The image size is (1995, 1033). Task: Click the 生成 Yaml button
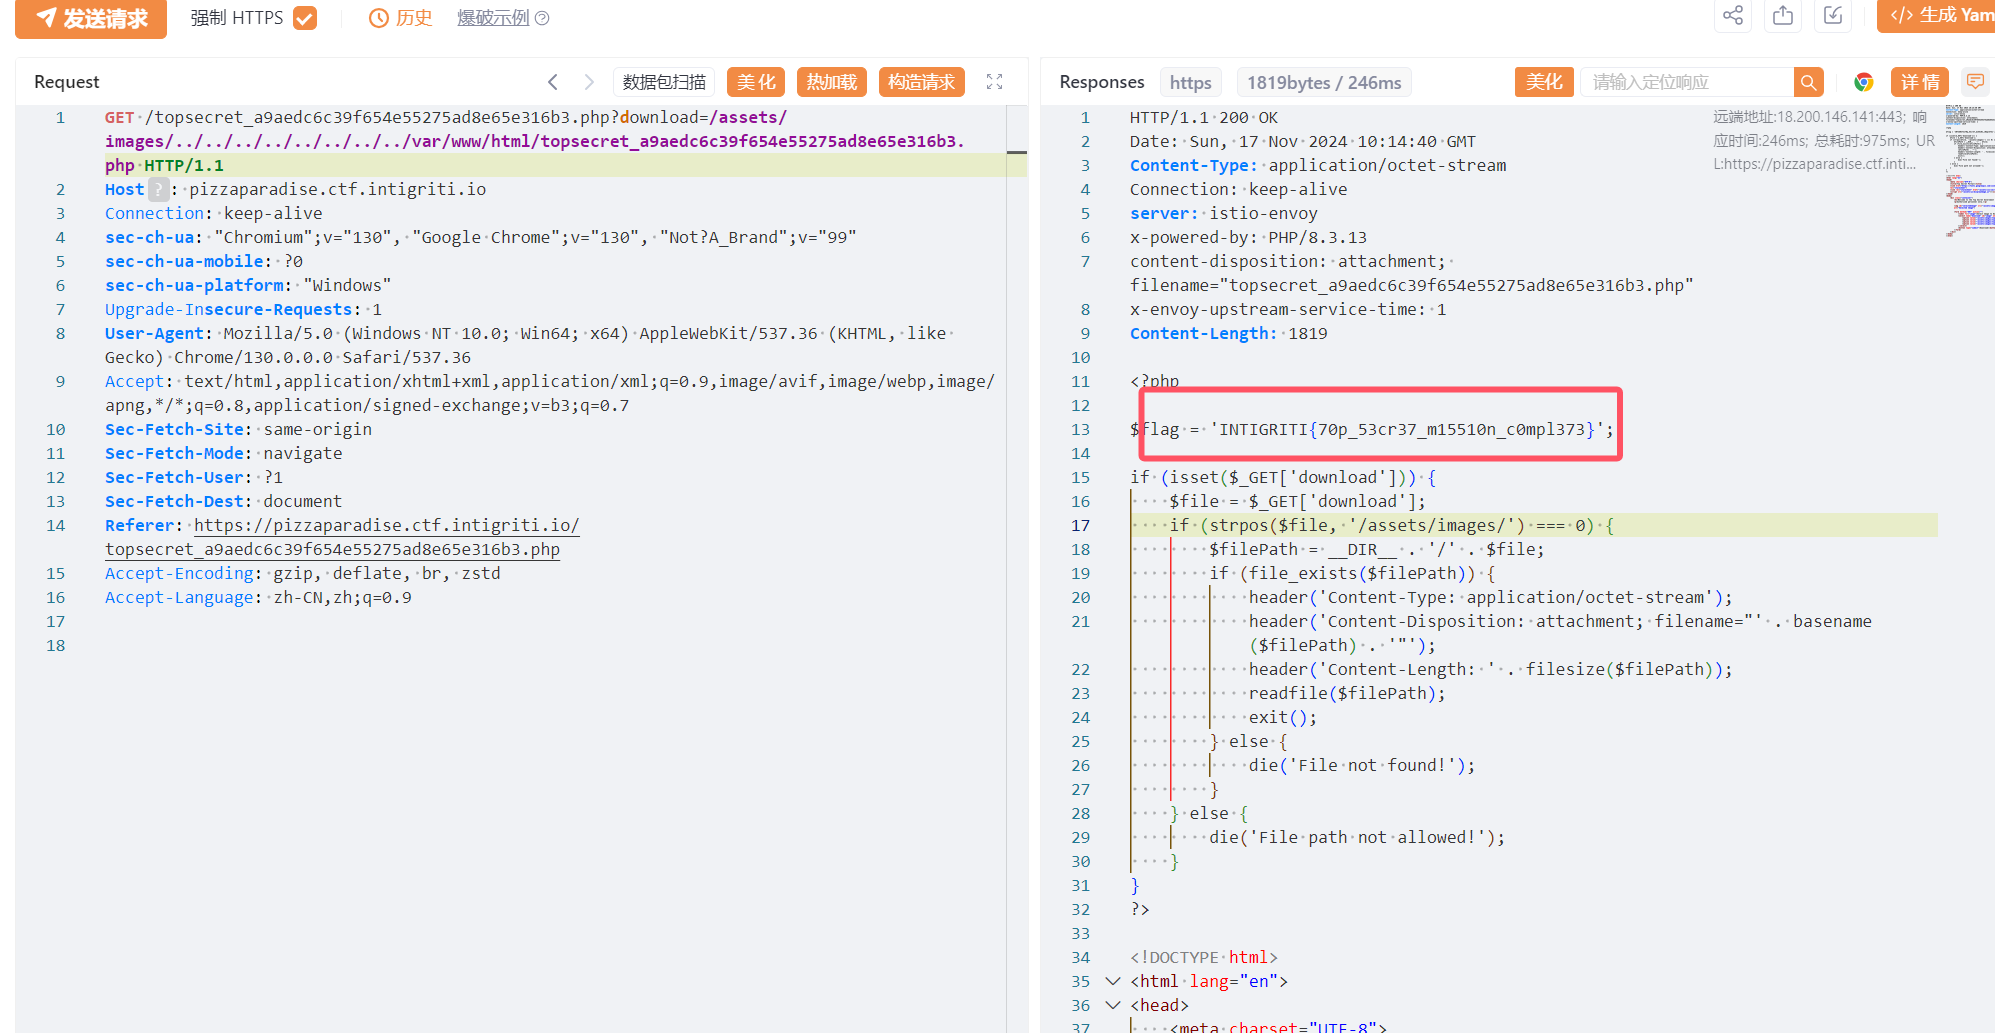pos(1937,16)
